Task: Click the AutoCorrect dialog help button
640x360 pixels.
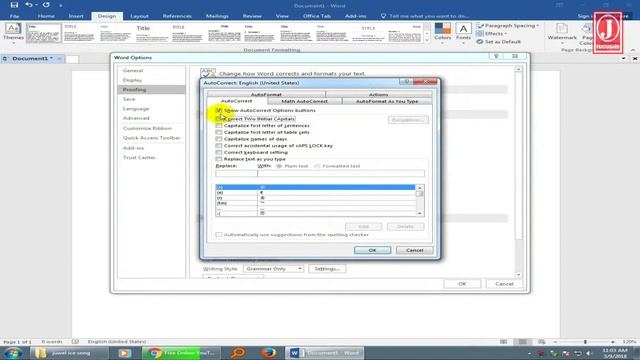Action: coord(407,82)
